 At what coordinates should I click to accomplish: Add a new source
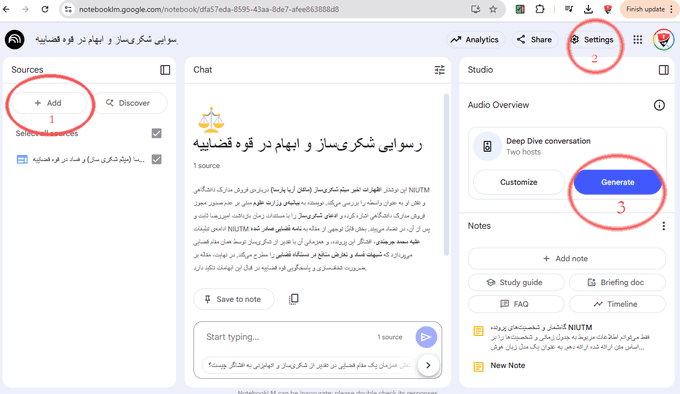49,103
